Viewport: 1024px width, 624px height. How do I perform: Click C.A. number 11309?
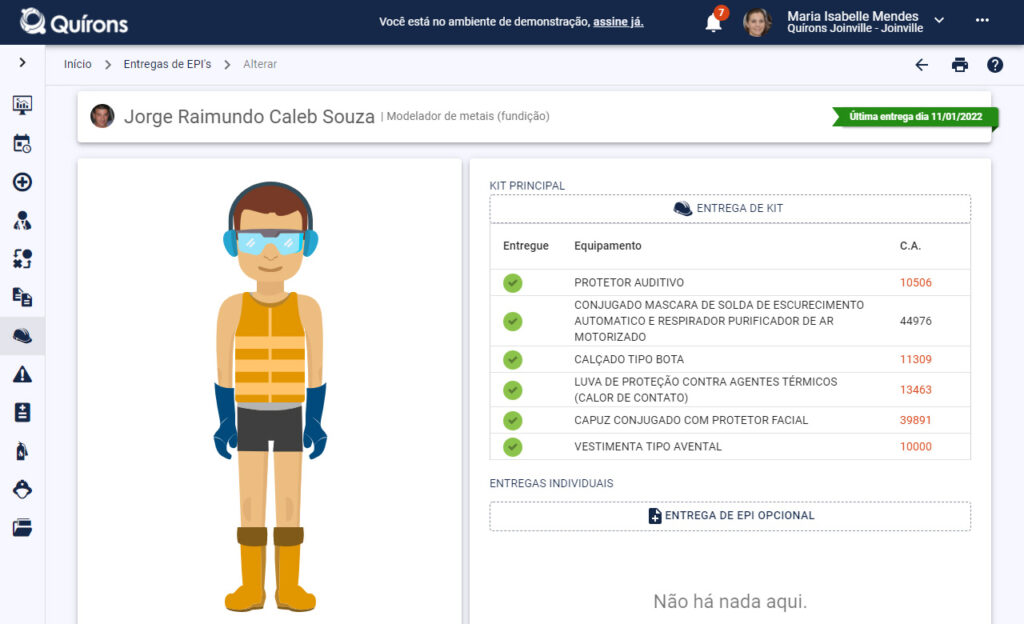pos(916,360)
